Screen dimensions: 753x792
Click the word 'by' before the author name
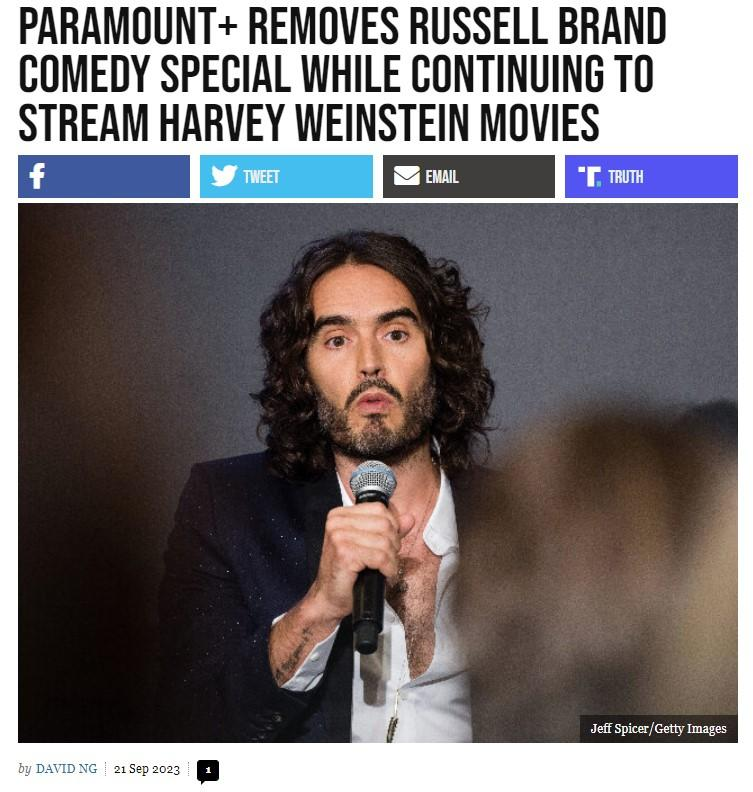point(25,769)
